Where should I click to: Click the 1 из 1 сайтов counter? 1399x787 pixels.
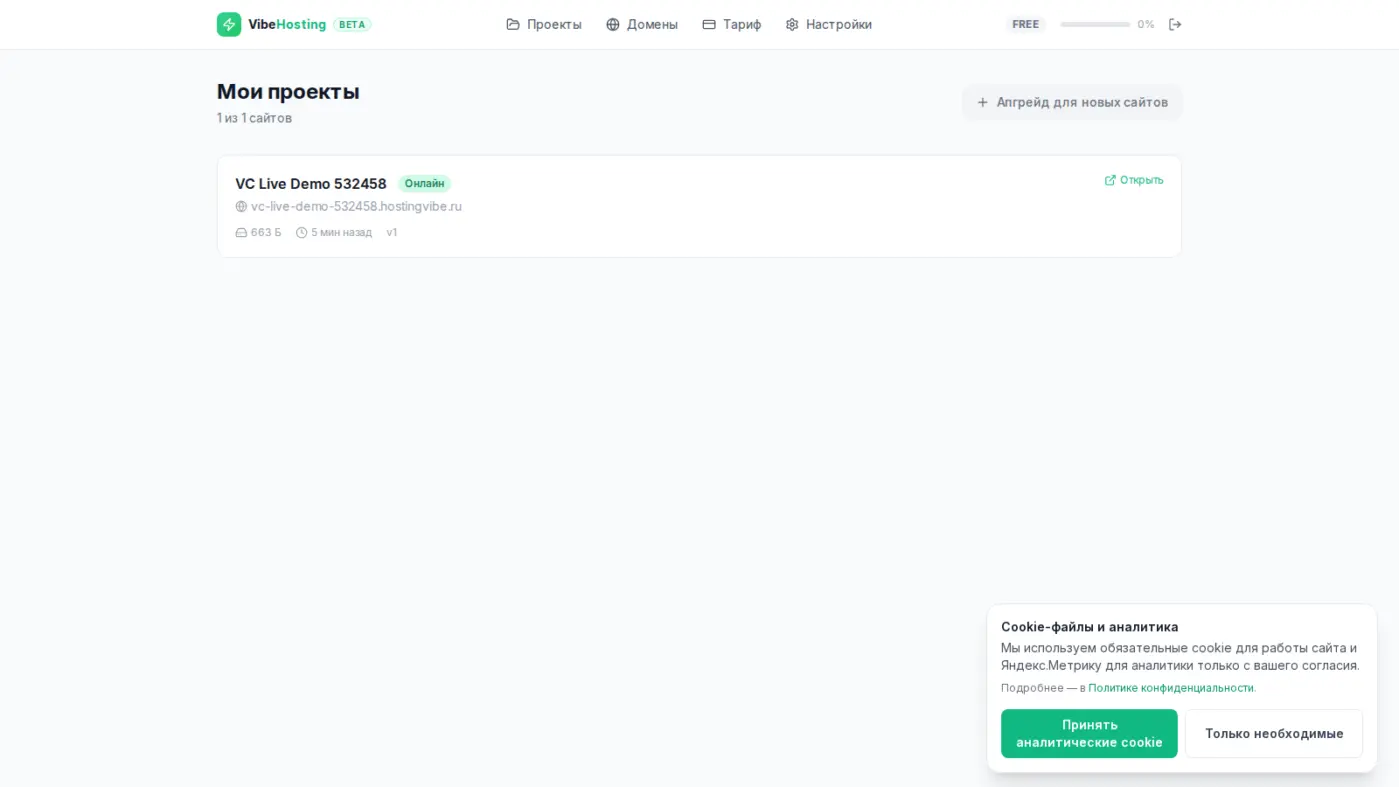tap(254, 118)
